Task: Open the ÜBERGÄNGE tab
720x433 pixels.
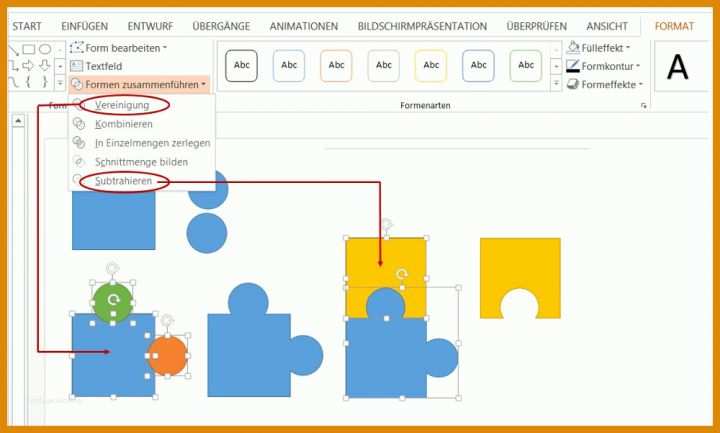Action: [221, 26]
